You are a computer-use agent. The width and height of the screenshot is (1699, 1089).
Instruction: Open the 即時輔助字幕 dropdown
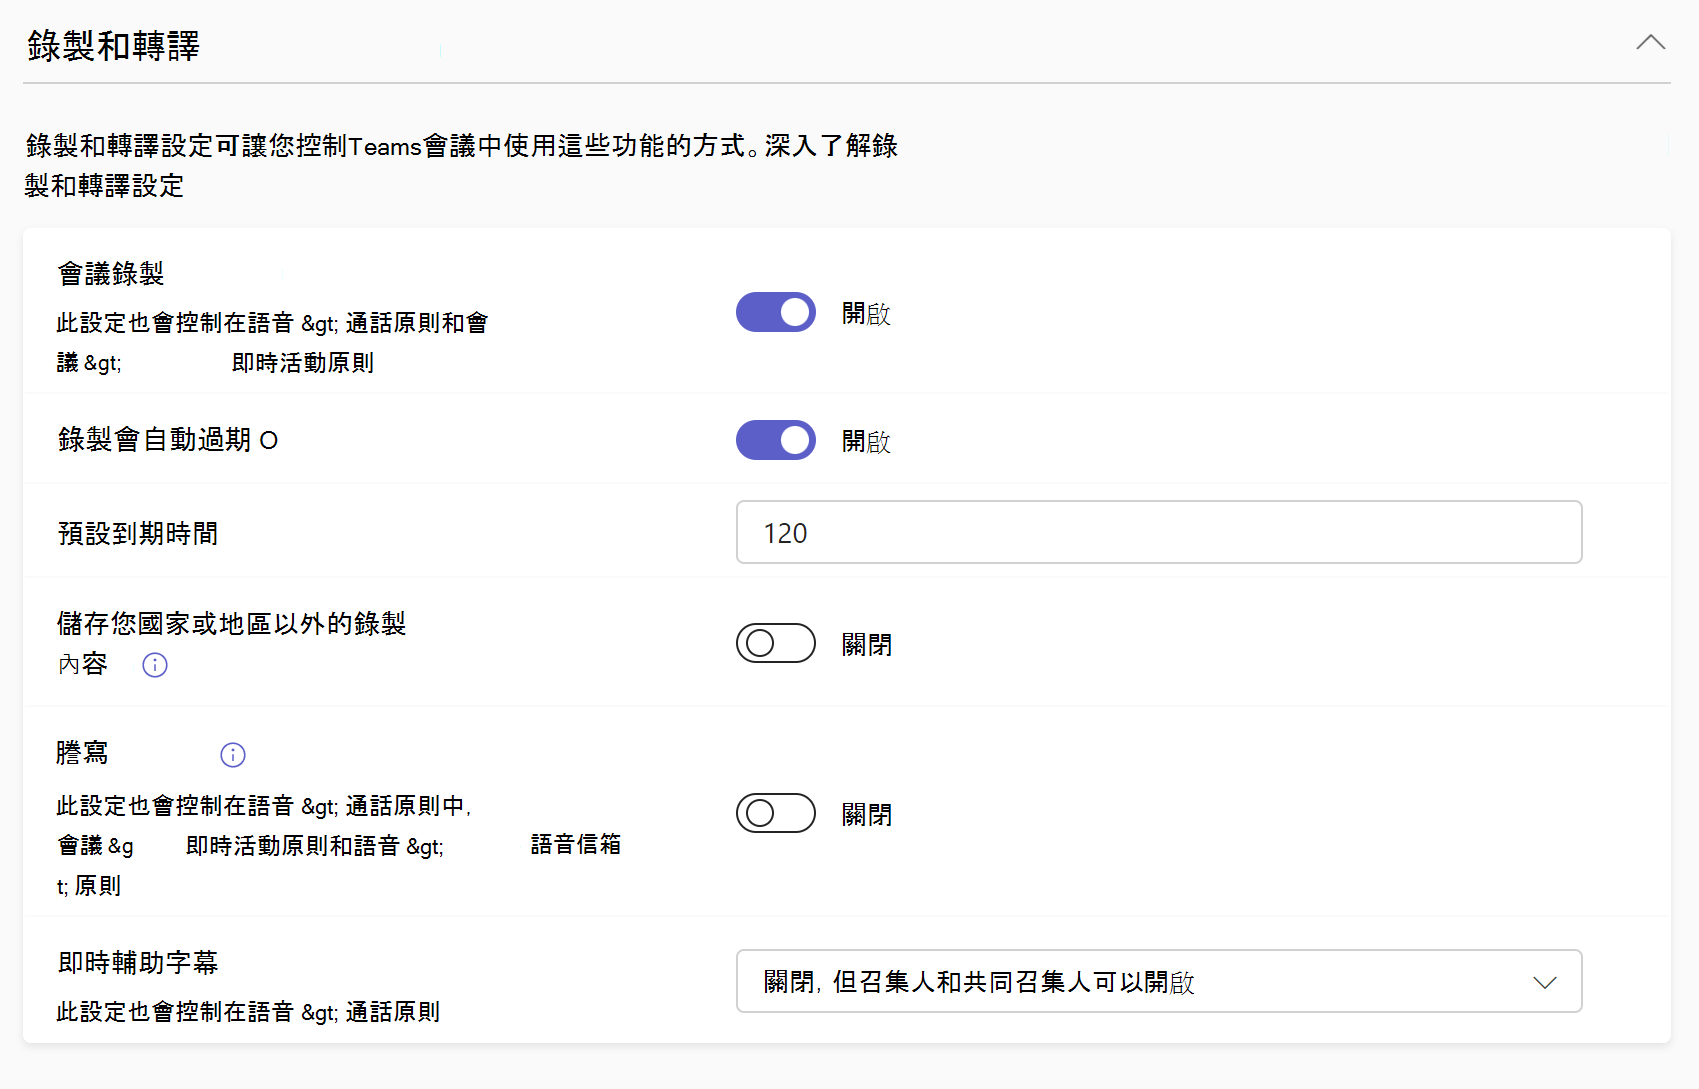coord(1159,981)
